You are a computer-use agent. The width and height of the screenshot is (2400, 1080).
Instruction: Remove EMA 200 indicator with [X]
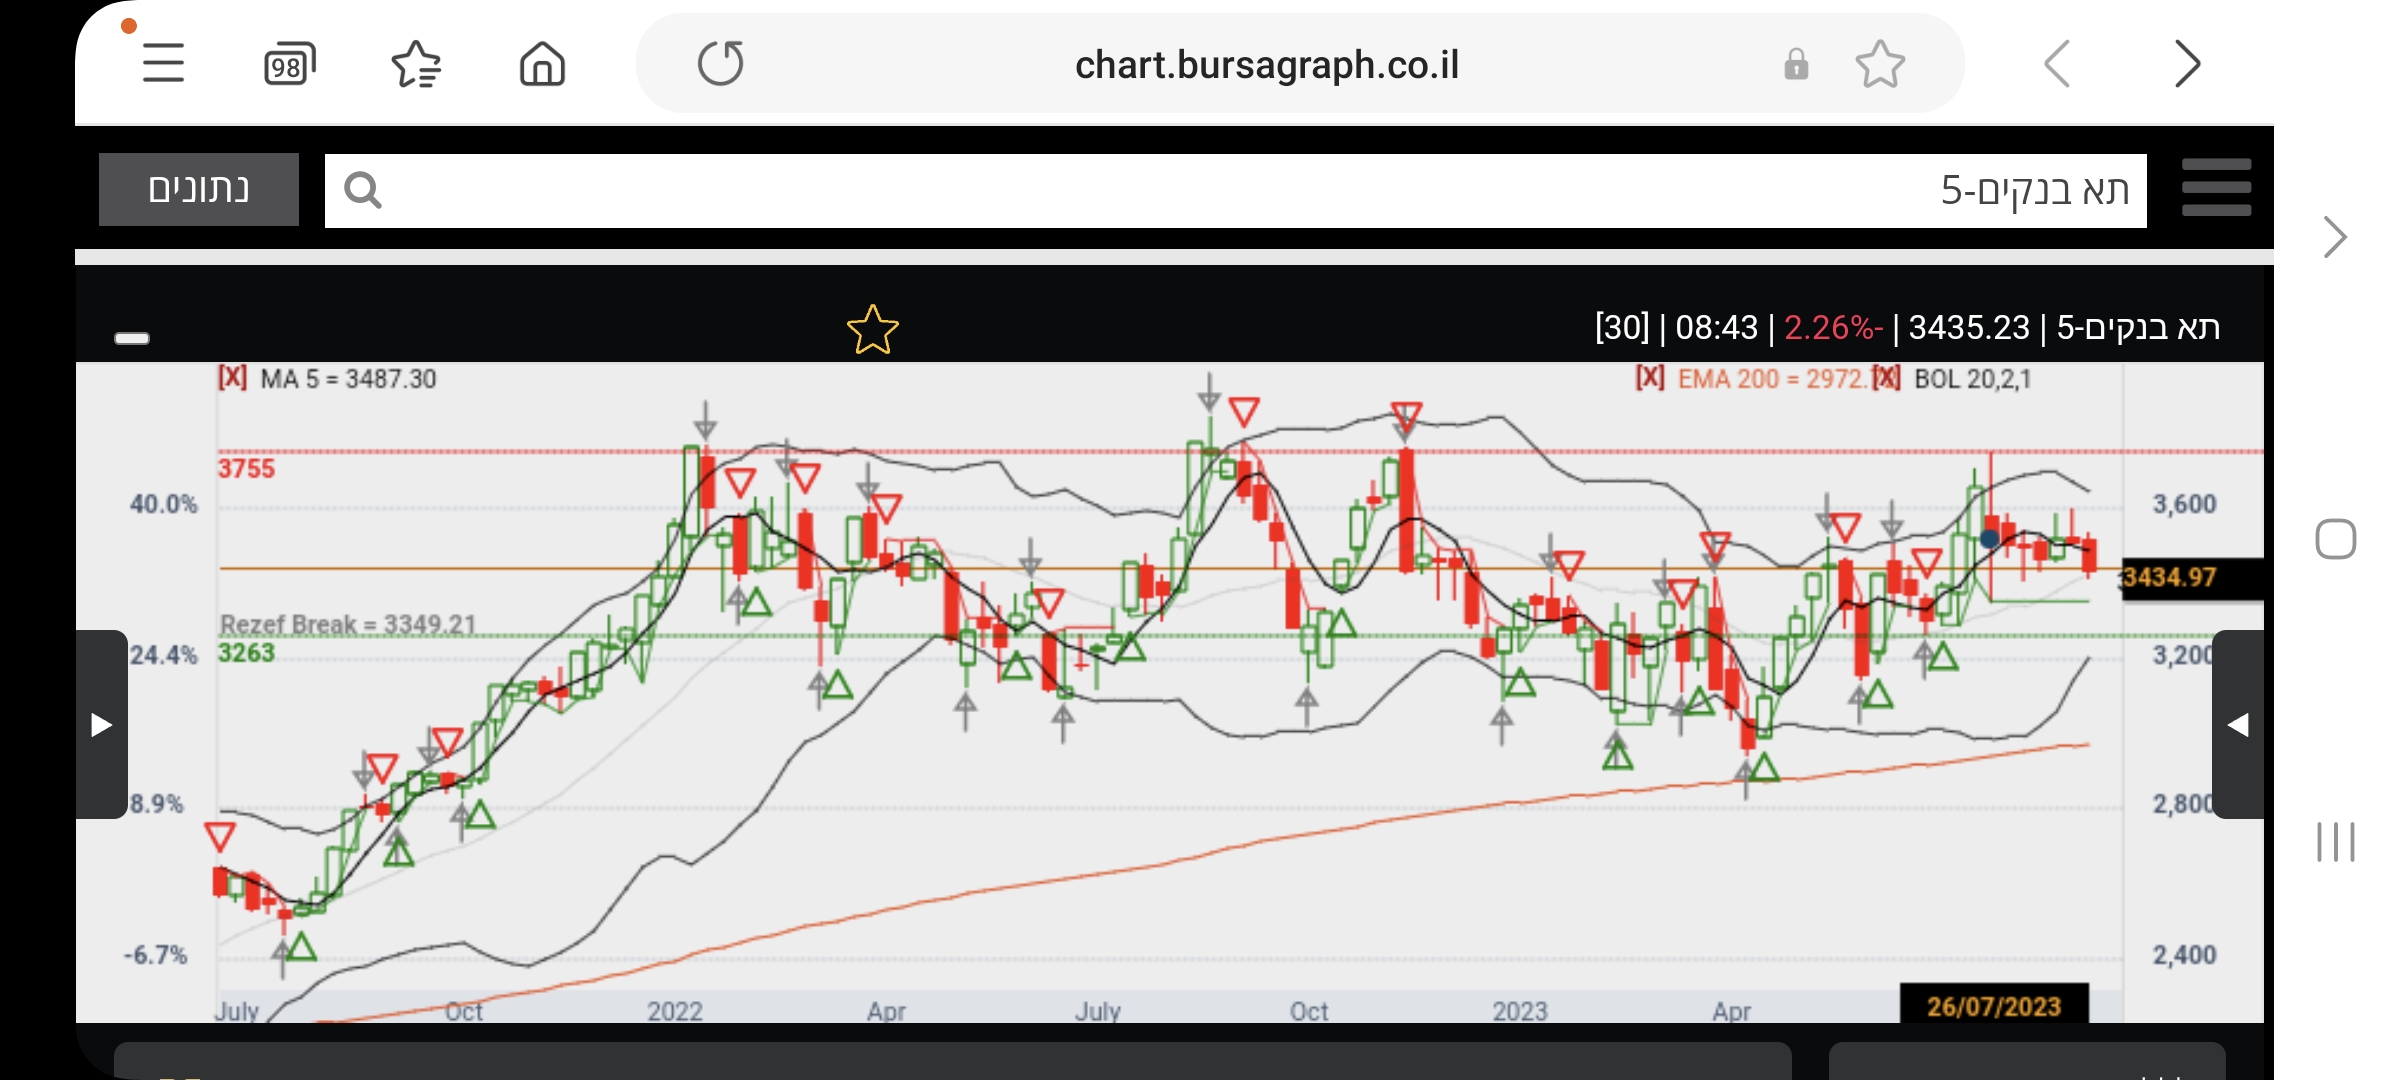[1650, 378]
